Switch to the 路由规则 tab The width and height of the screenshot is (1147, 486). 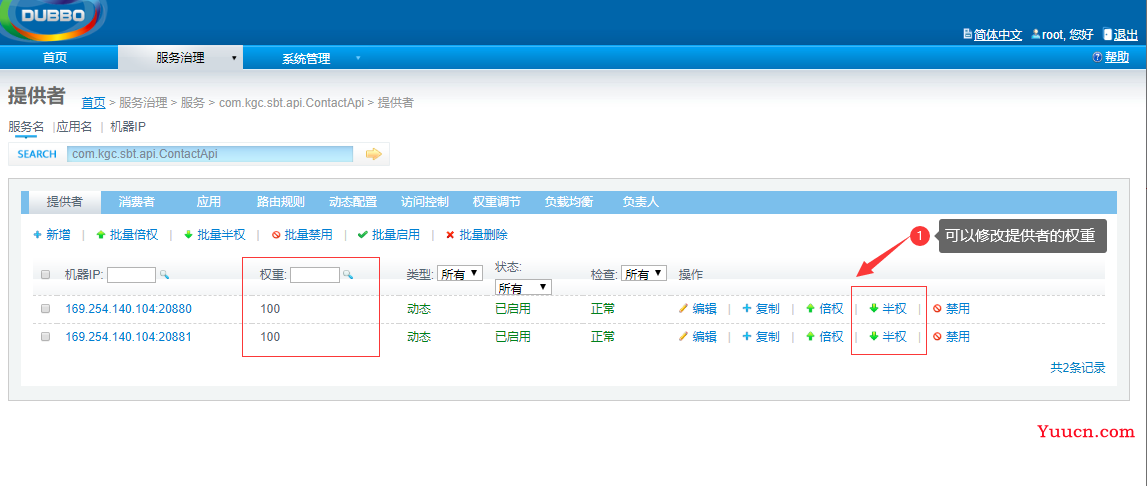(x=281, y=202)
